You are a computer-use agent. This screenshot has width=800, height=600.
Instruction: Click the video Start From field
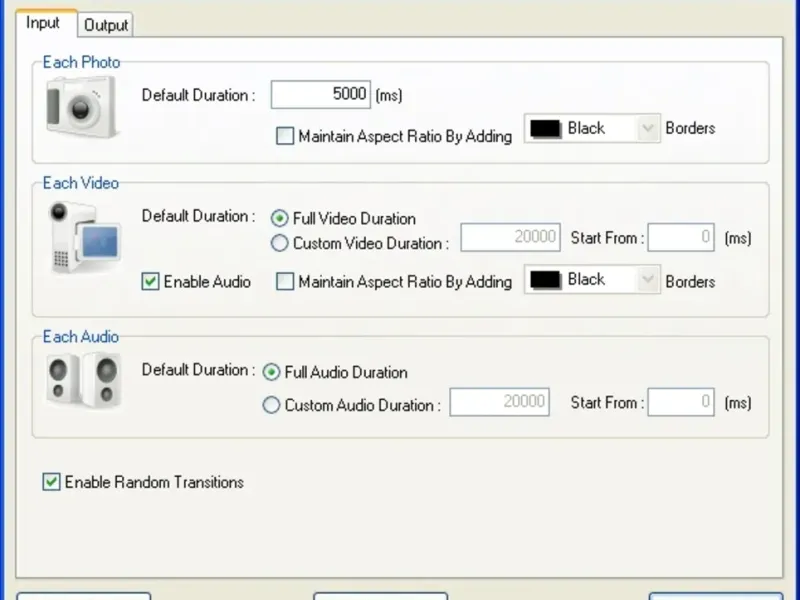click(681, 238)
